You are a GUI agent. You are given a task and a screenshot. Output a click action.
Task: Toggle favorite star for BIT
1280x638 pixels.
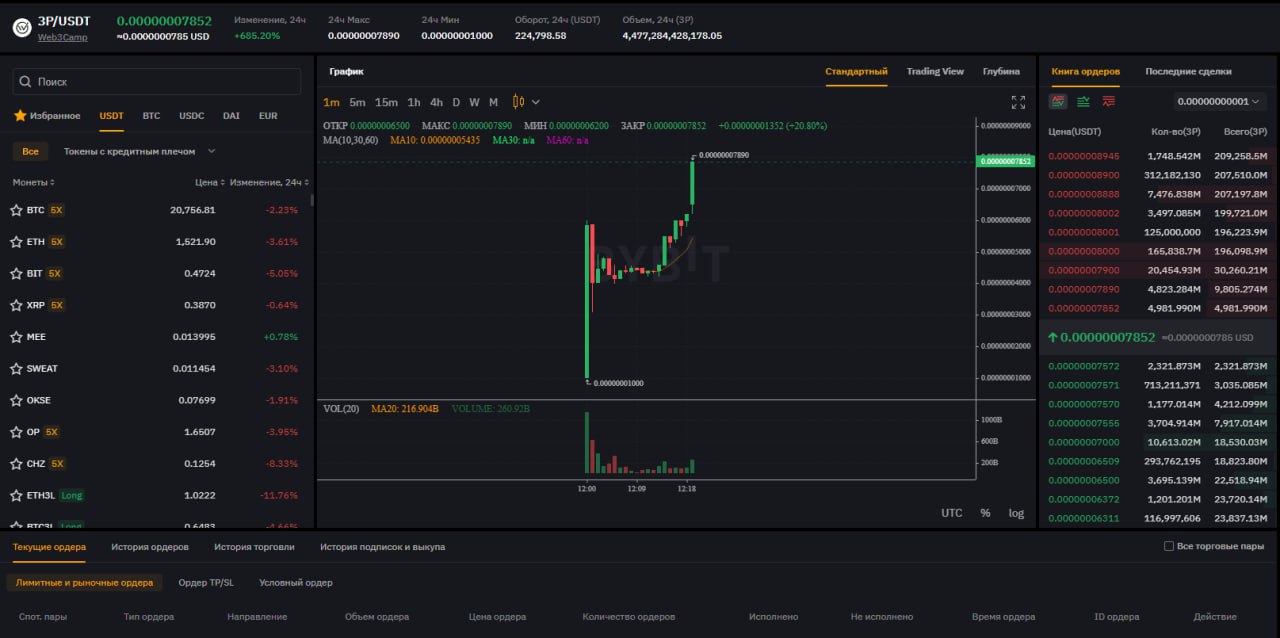16,273
